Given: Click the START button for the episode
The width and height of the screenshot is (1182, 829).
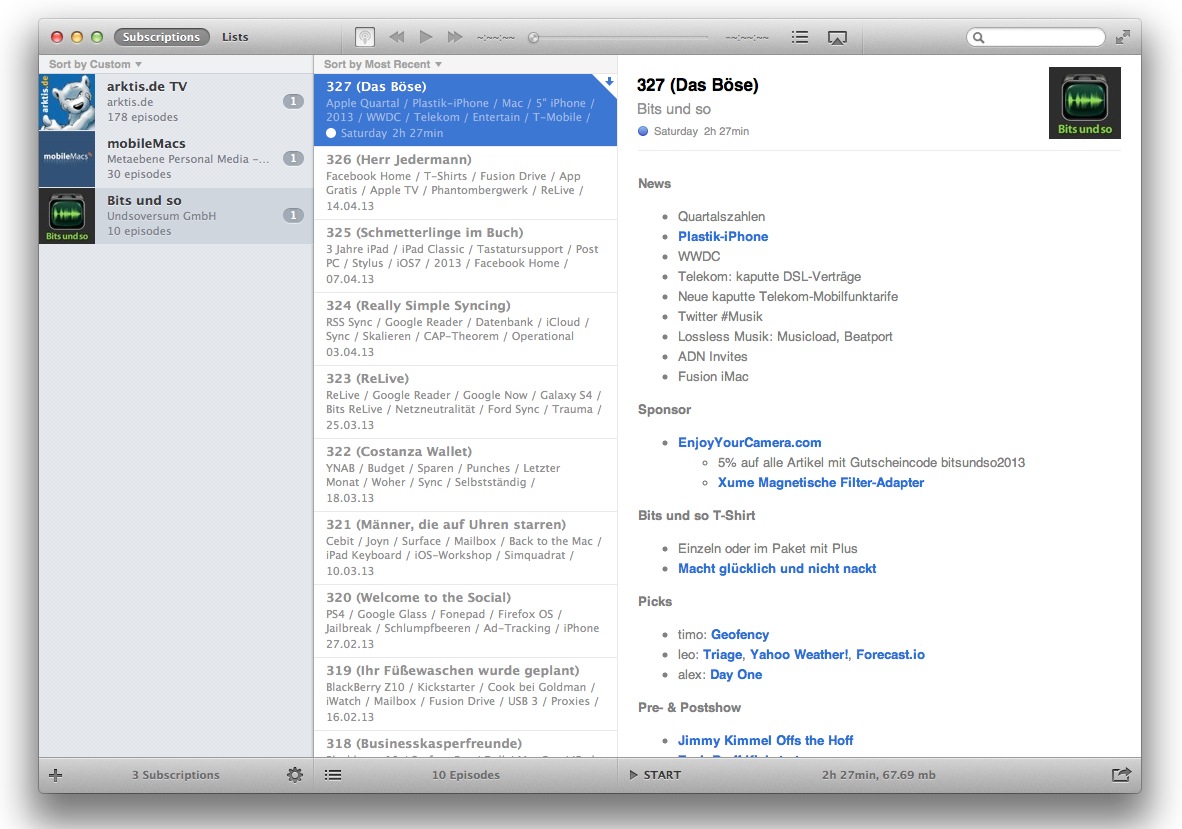Looking at the screenshot, I should pos(656,775).
